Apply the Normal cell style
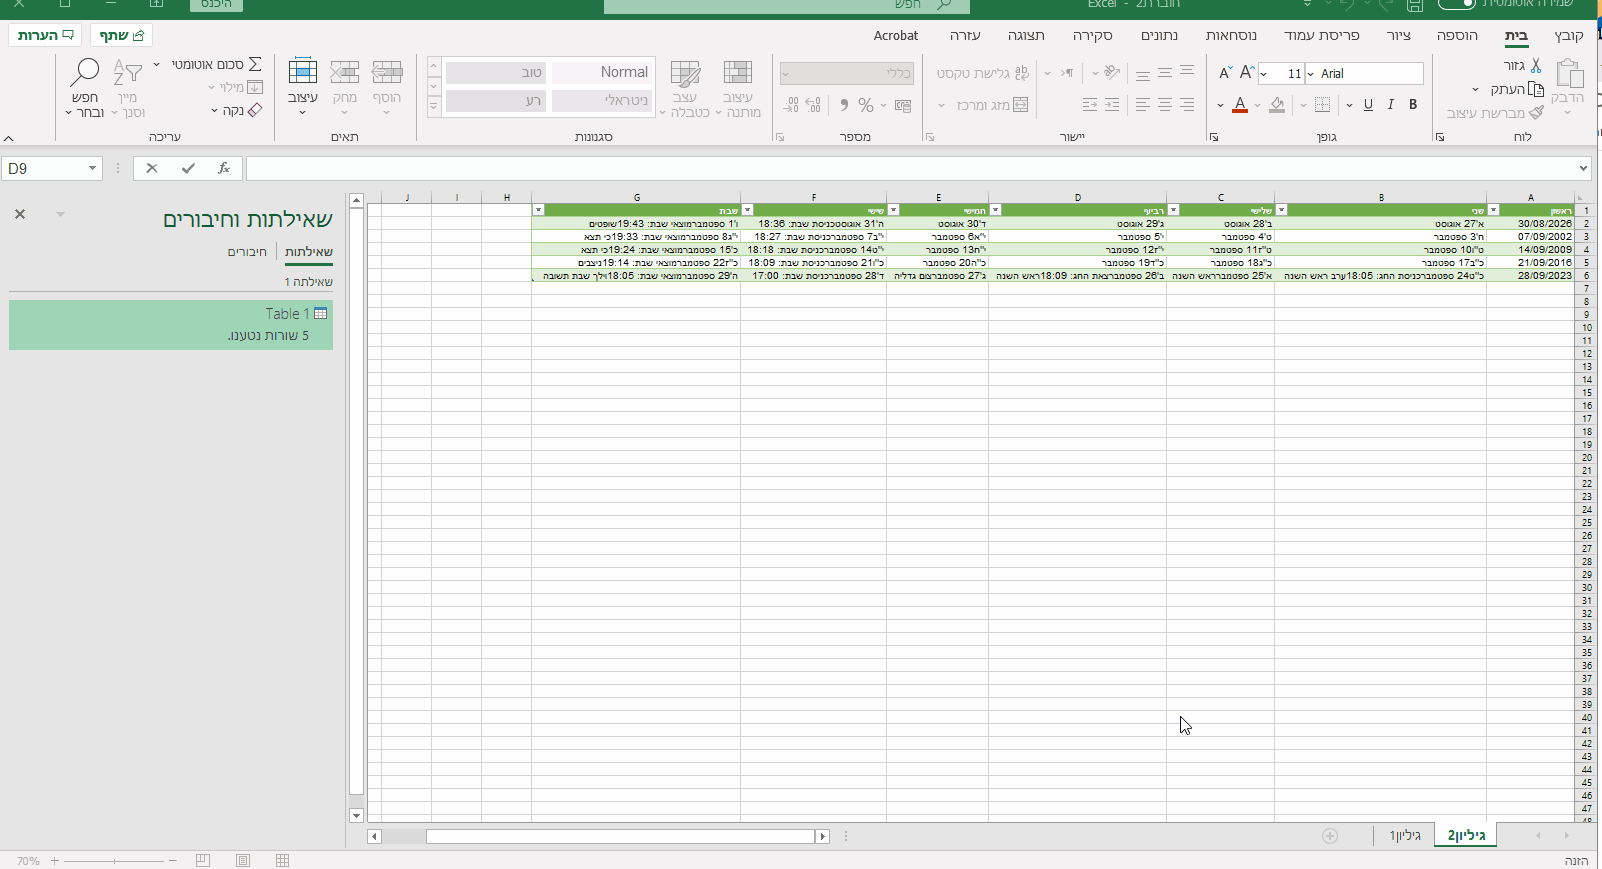1602x869 pixels. (x=602, y=72)
